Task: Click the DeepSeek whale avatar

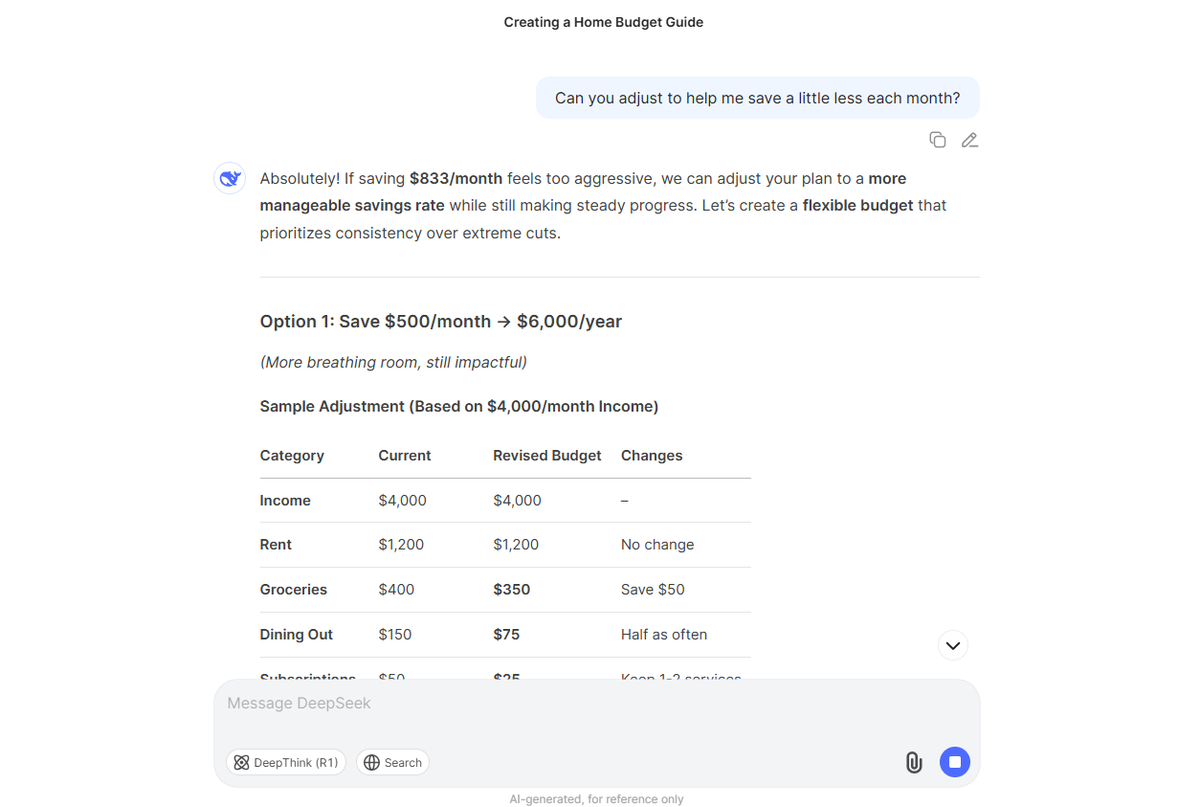Action: point(229,177)
